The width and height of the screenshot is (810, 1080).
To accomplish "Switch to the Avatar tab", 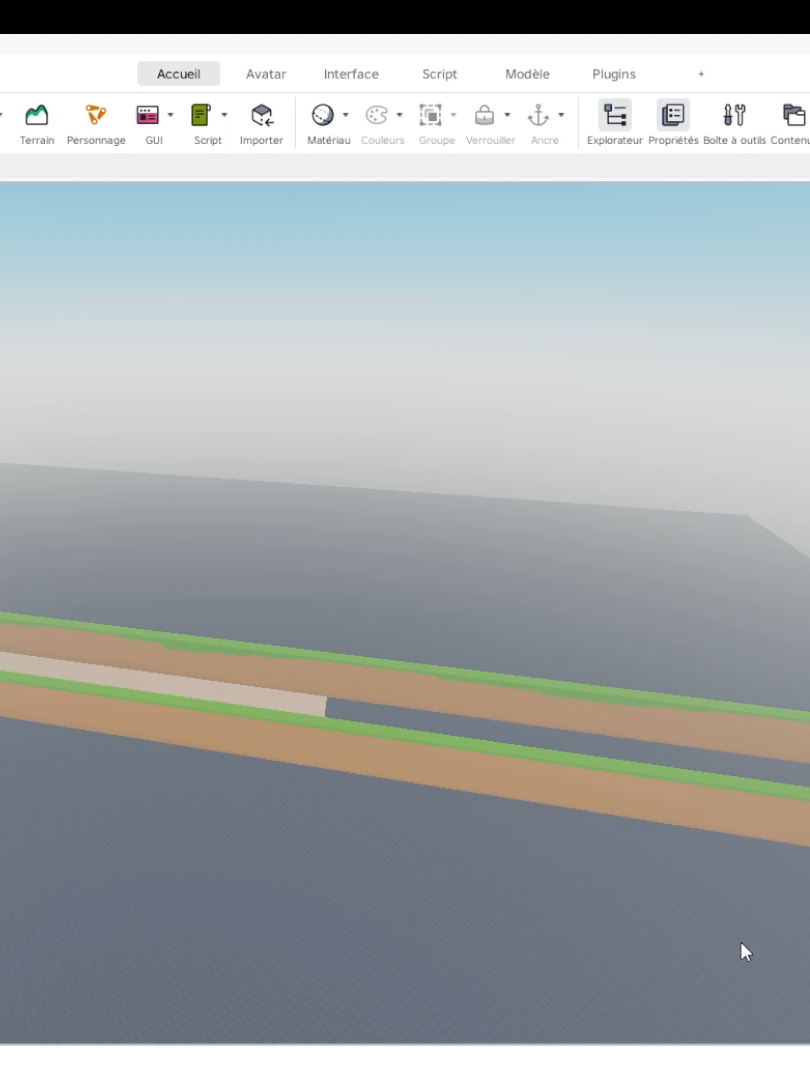I will [266, 74].
